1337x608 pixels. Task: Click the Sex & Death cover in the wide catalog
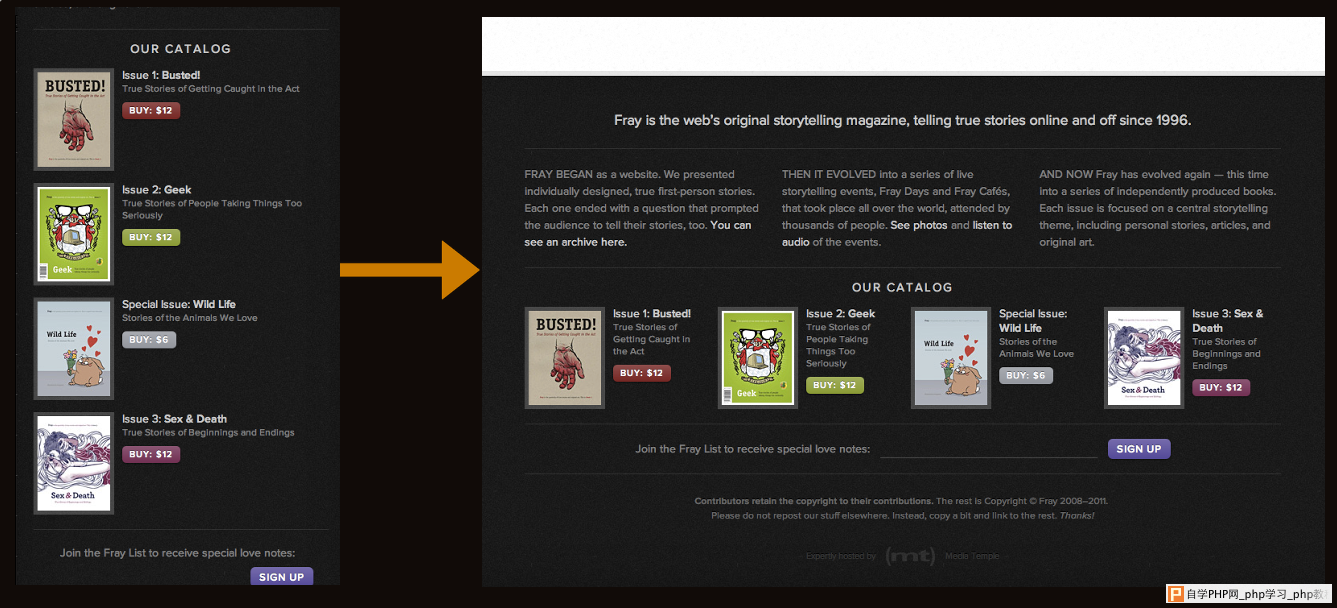[1144, 358]
